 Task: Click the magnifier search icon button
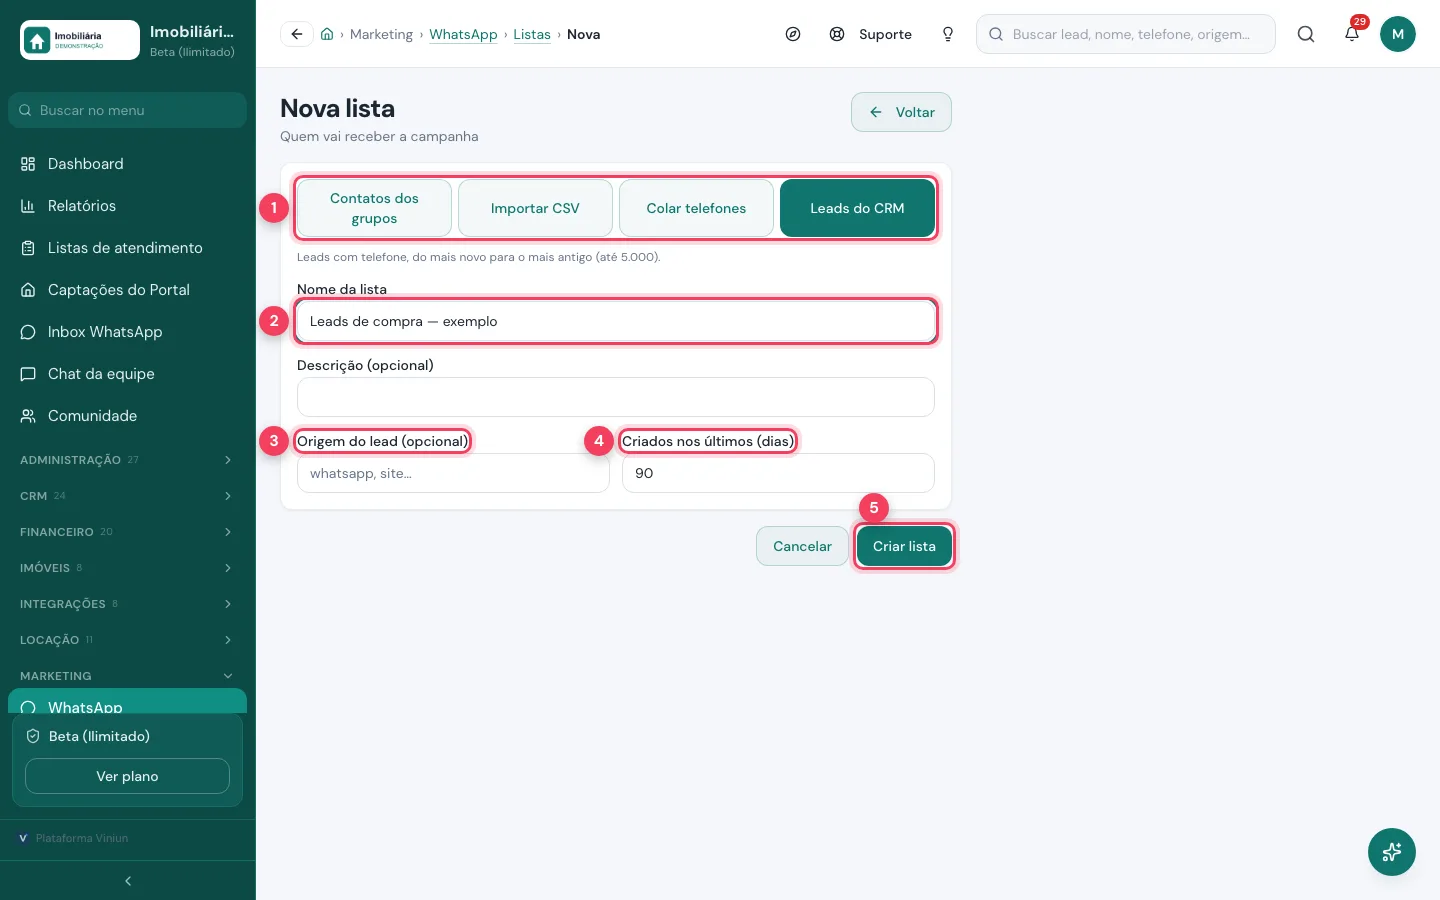click(1306, 34)
